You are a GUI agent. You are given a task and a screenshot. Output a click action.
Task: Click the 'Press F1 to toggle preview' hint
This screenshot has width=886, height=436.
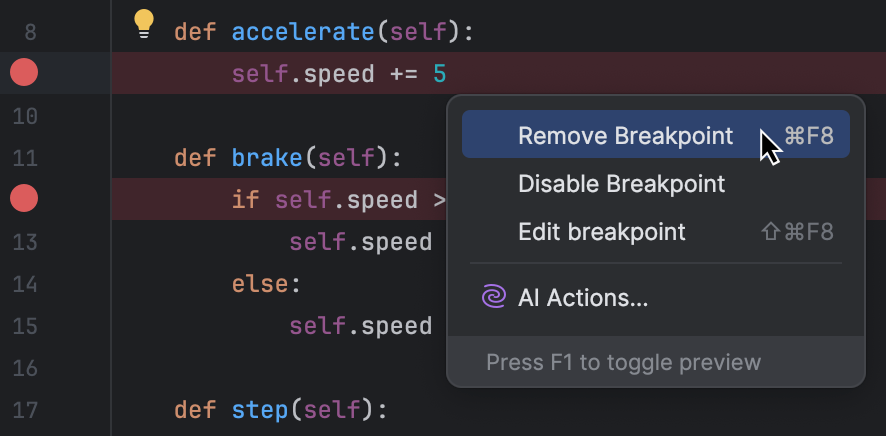pos(623,362)
